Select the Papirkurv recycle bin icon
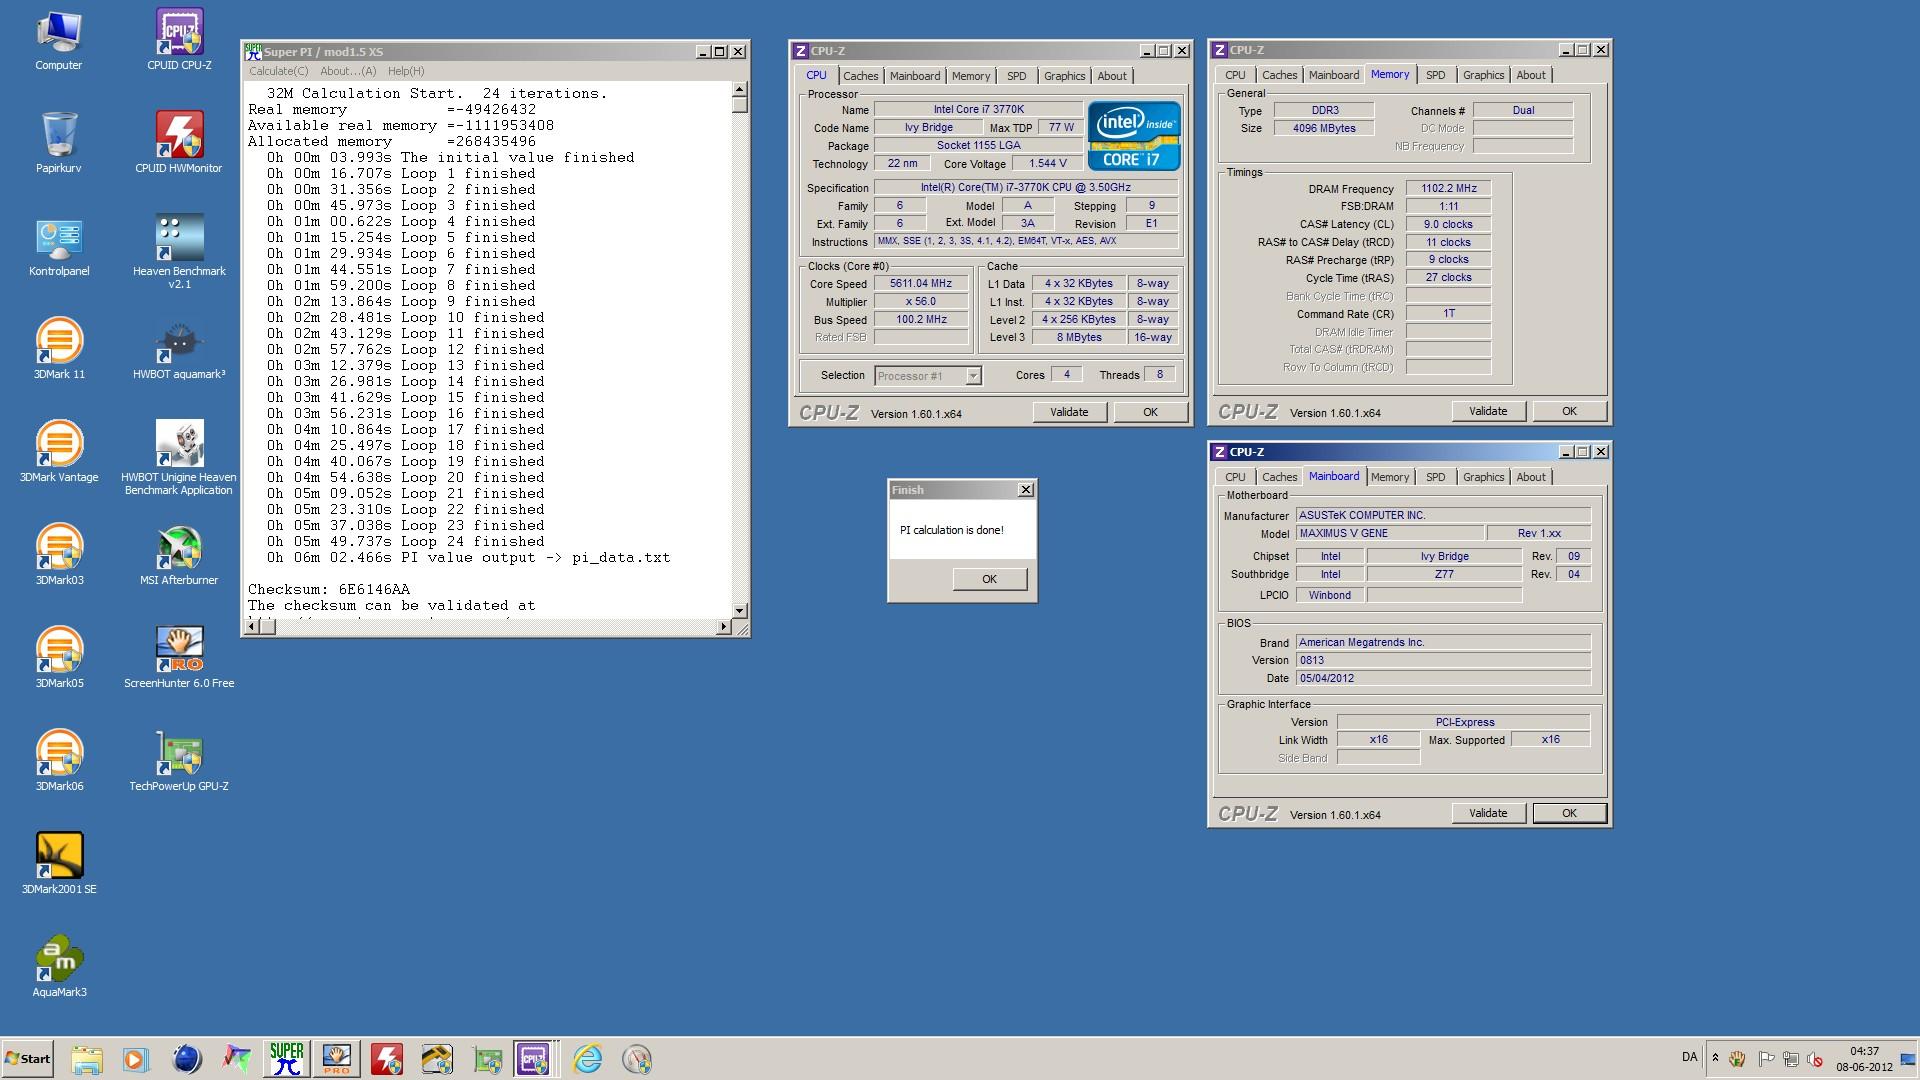 [x=59, y=142]
